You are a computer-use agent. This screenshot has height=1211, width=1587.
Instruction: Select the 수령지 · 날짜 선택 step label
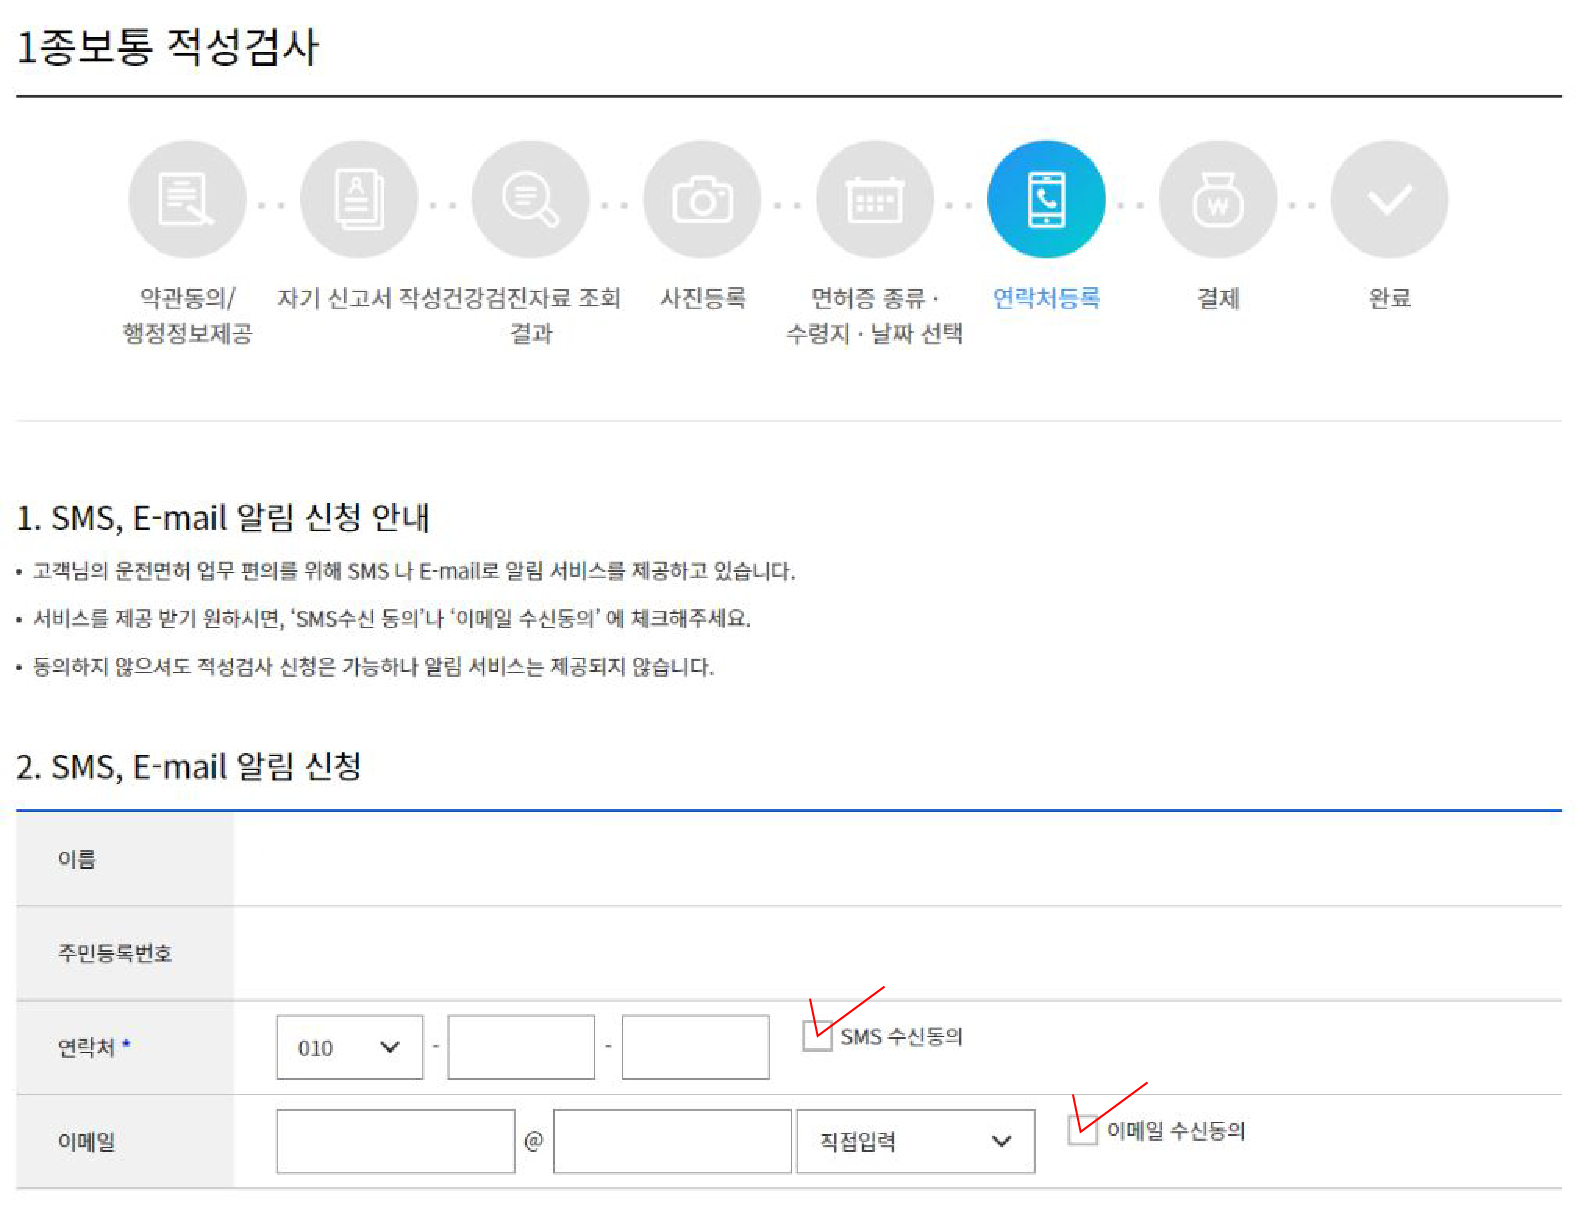tap(875, 334)
